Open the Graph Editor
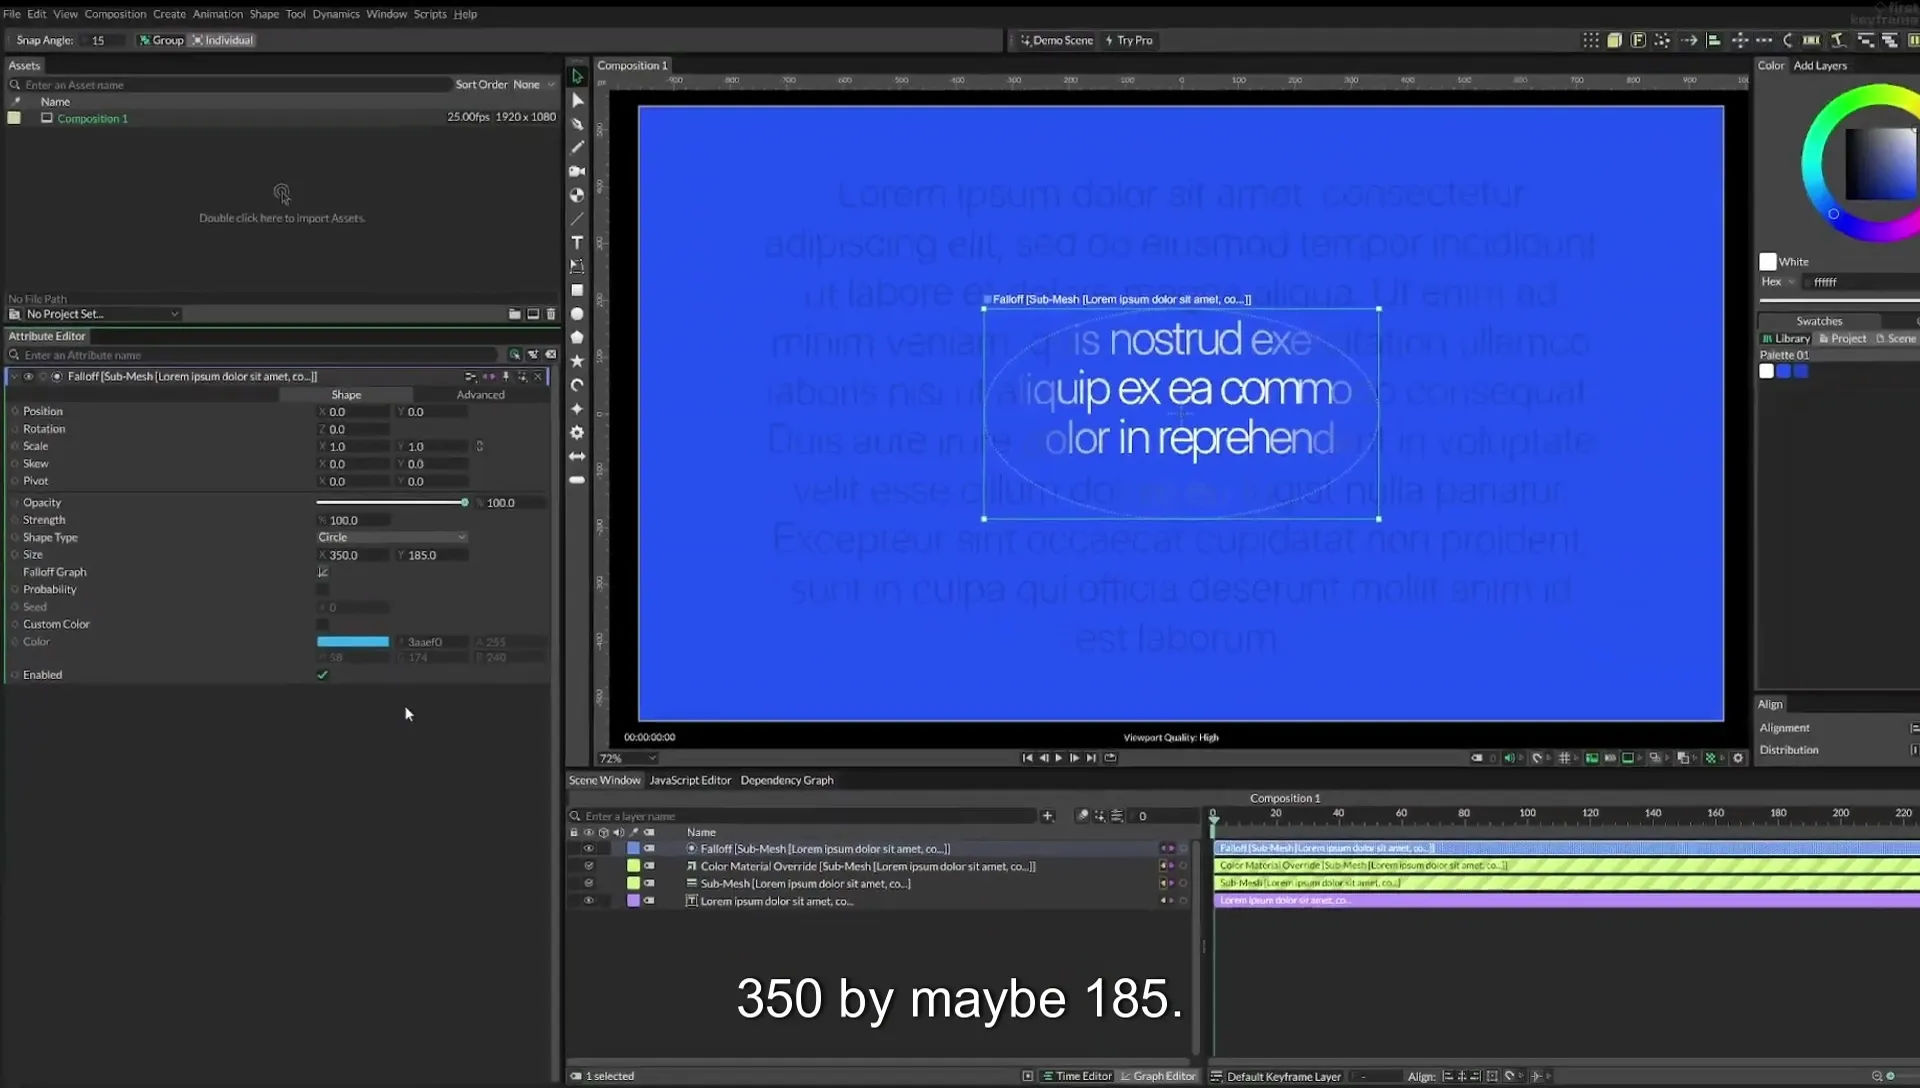Image resolution: width=1920 pixels, height=1088 pixels. click(x=1158, y=1077)
